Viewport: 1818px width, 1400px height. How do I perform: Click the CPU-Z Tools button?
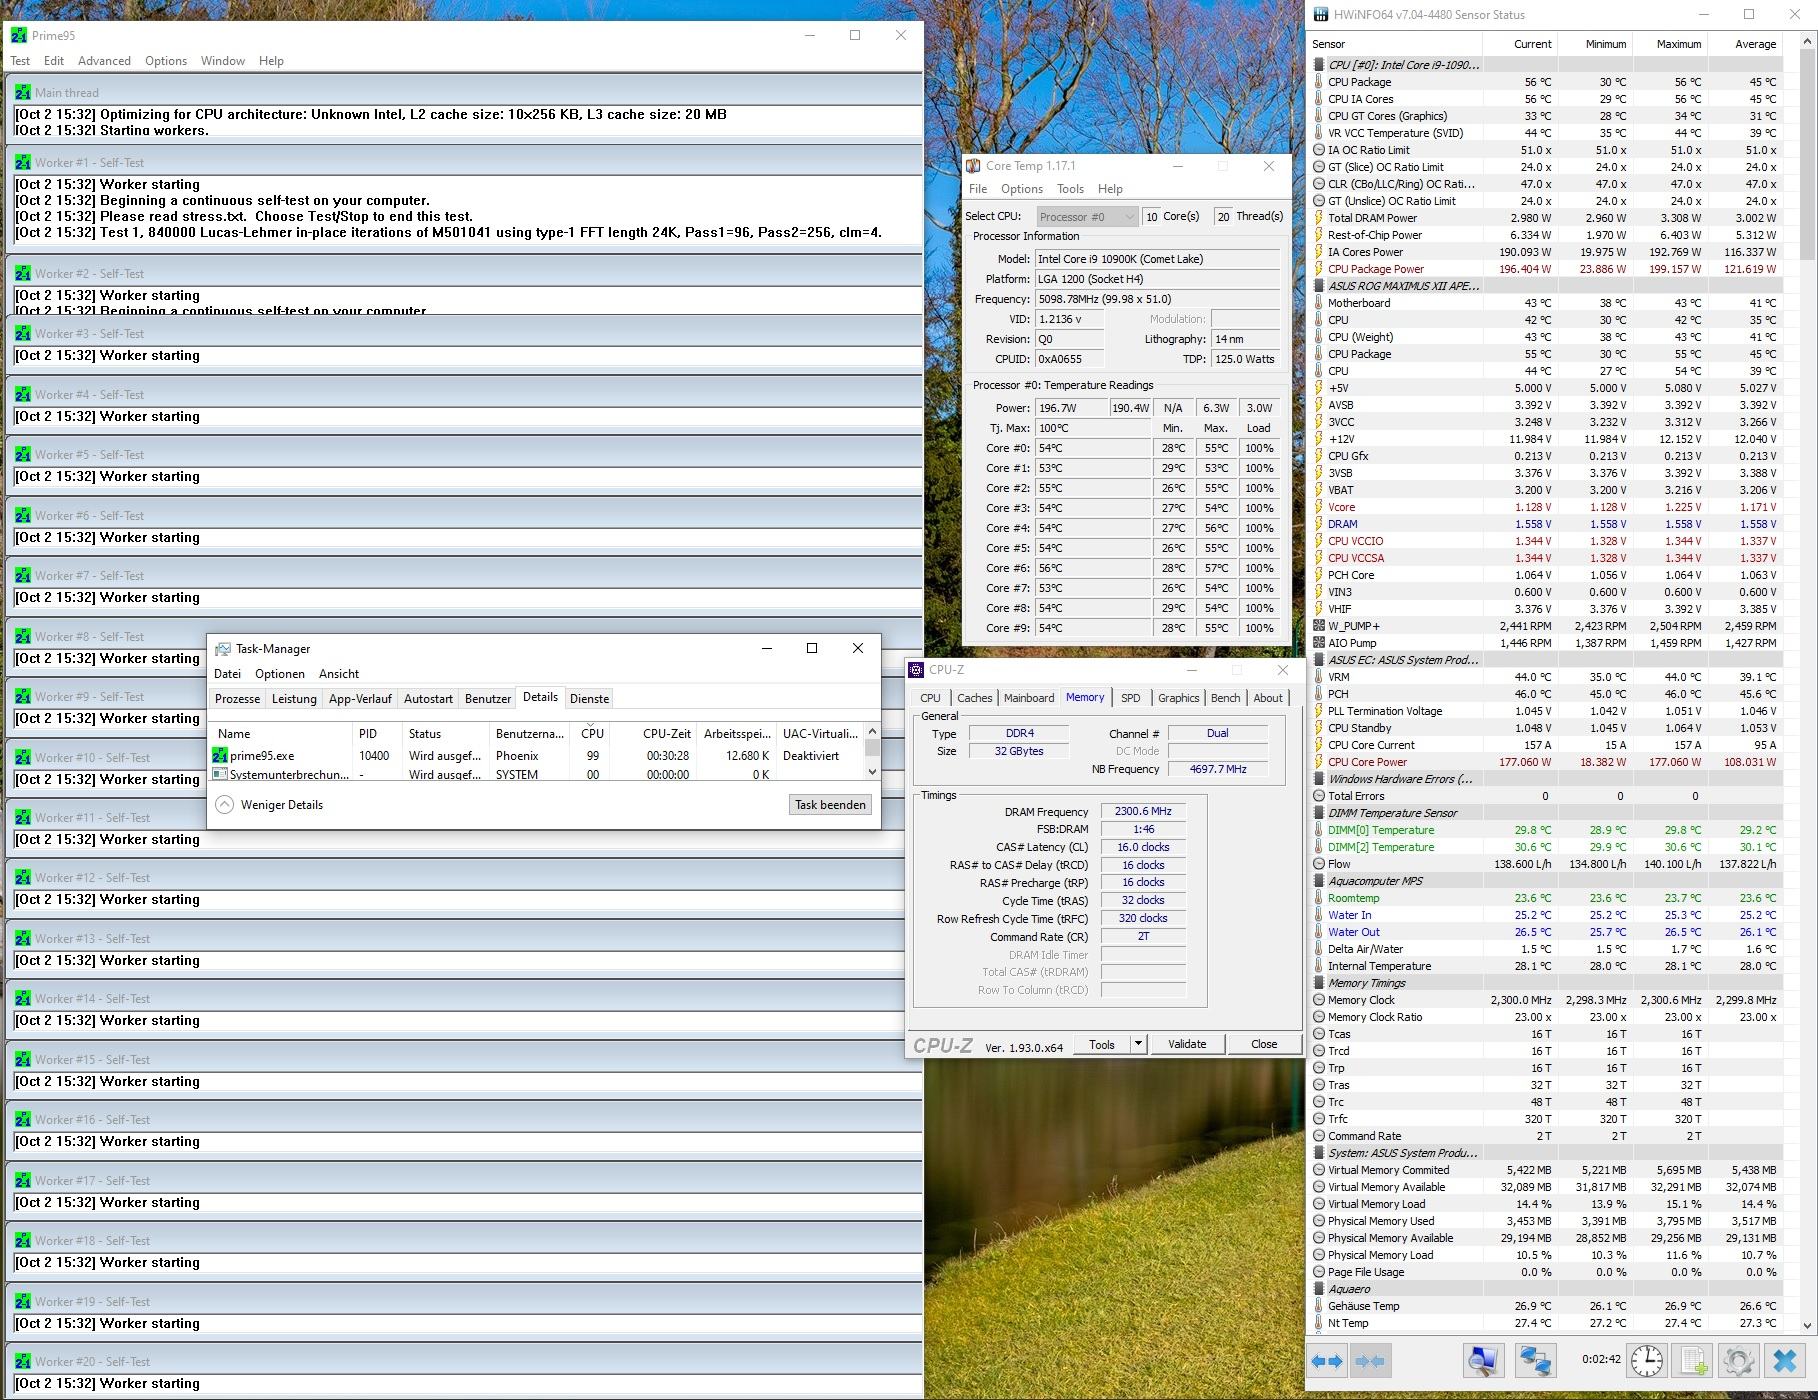[1102, 1044]
